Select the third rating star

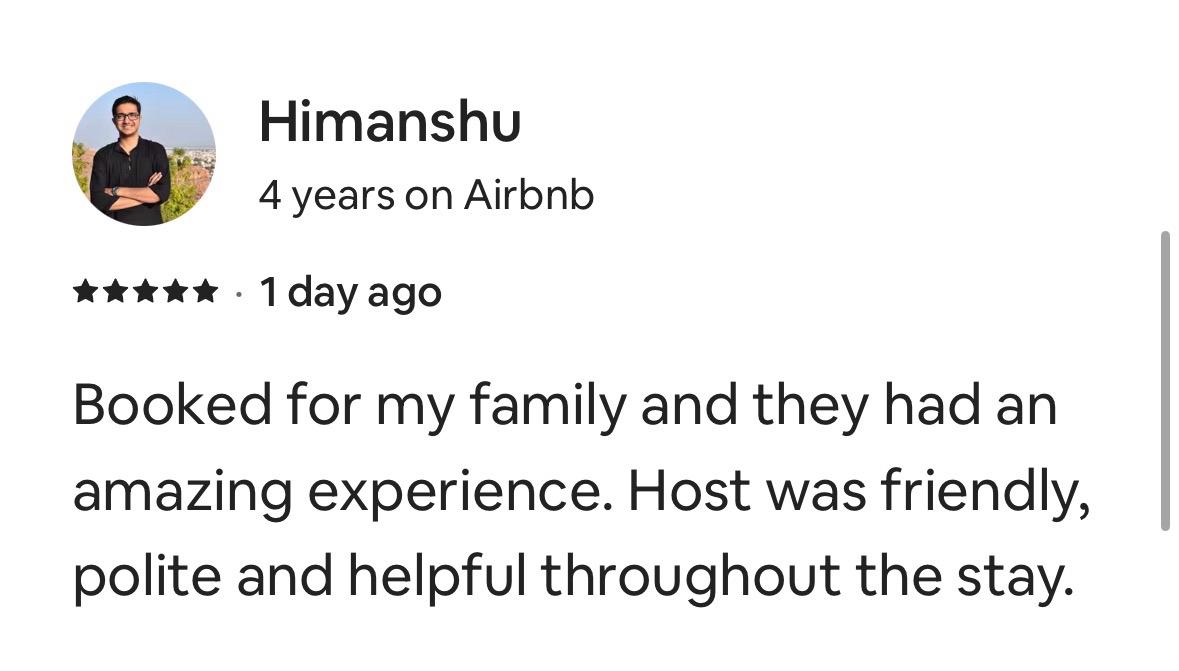[x=145, y=293]
